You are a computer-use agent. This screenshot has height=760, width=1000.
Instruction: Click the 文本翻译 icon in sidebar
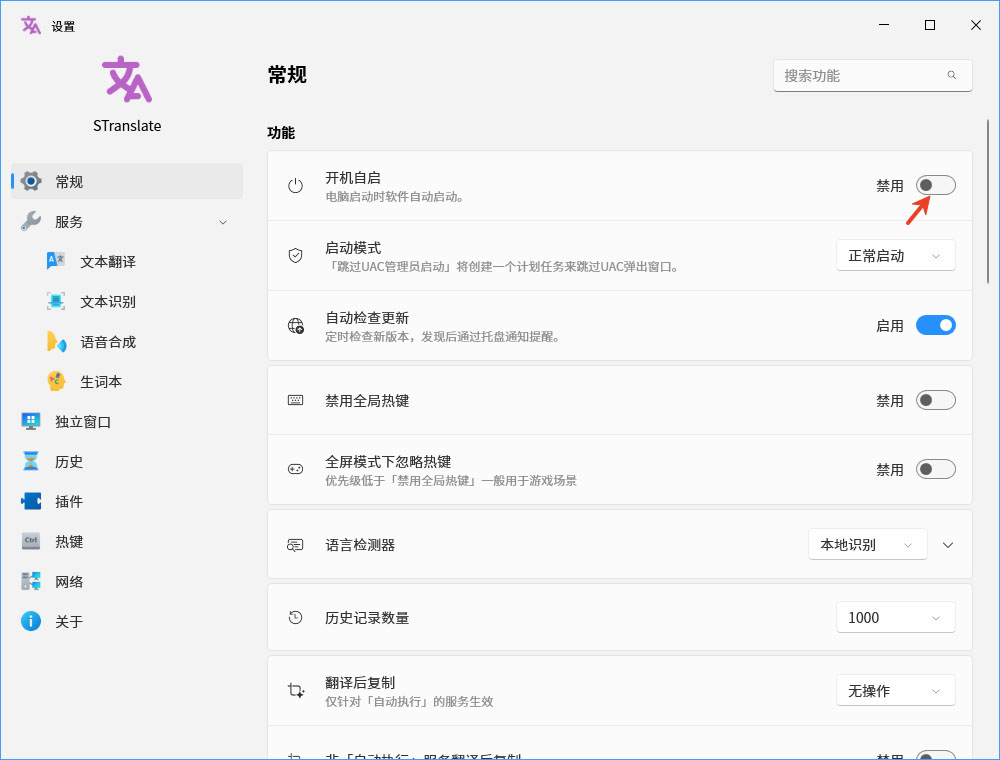(x=56, y=261)
